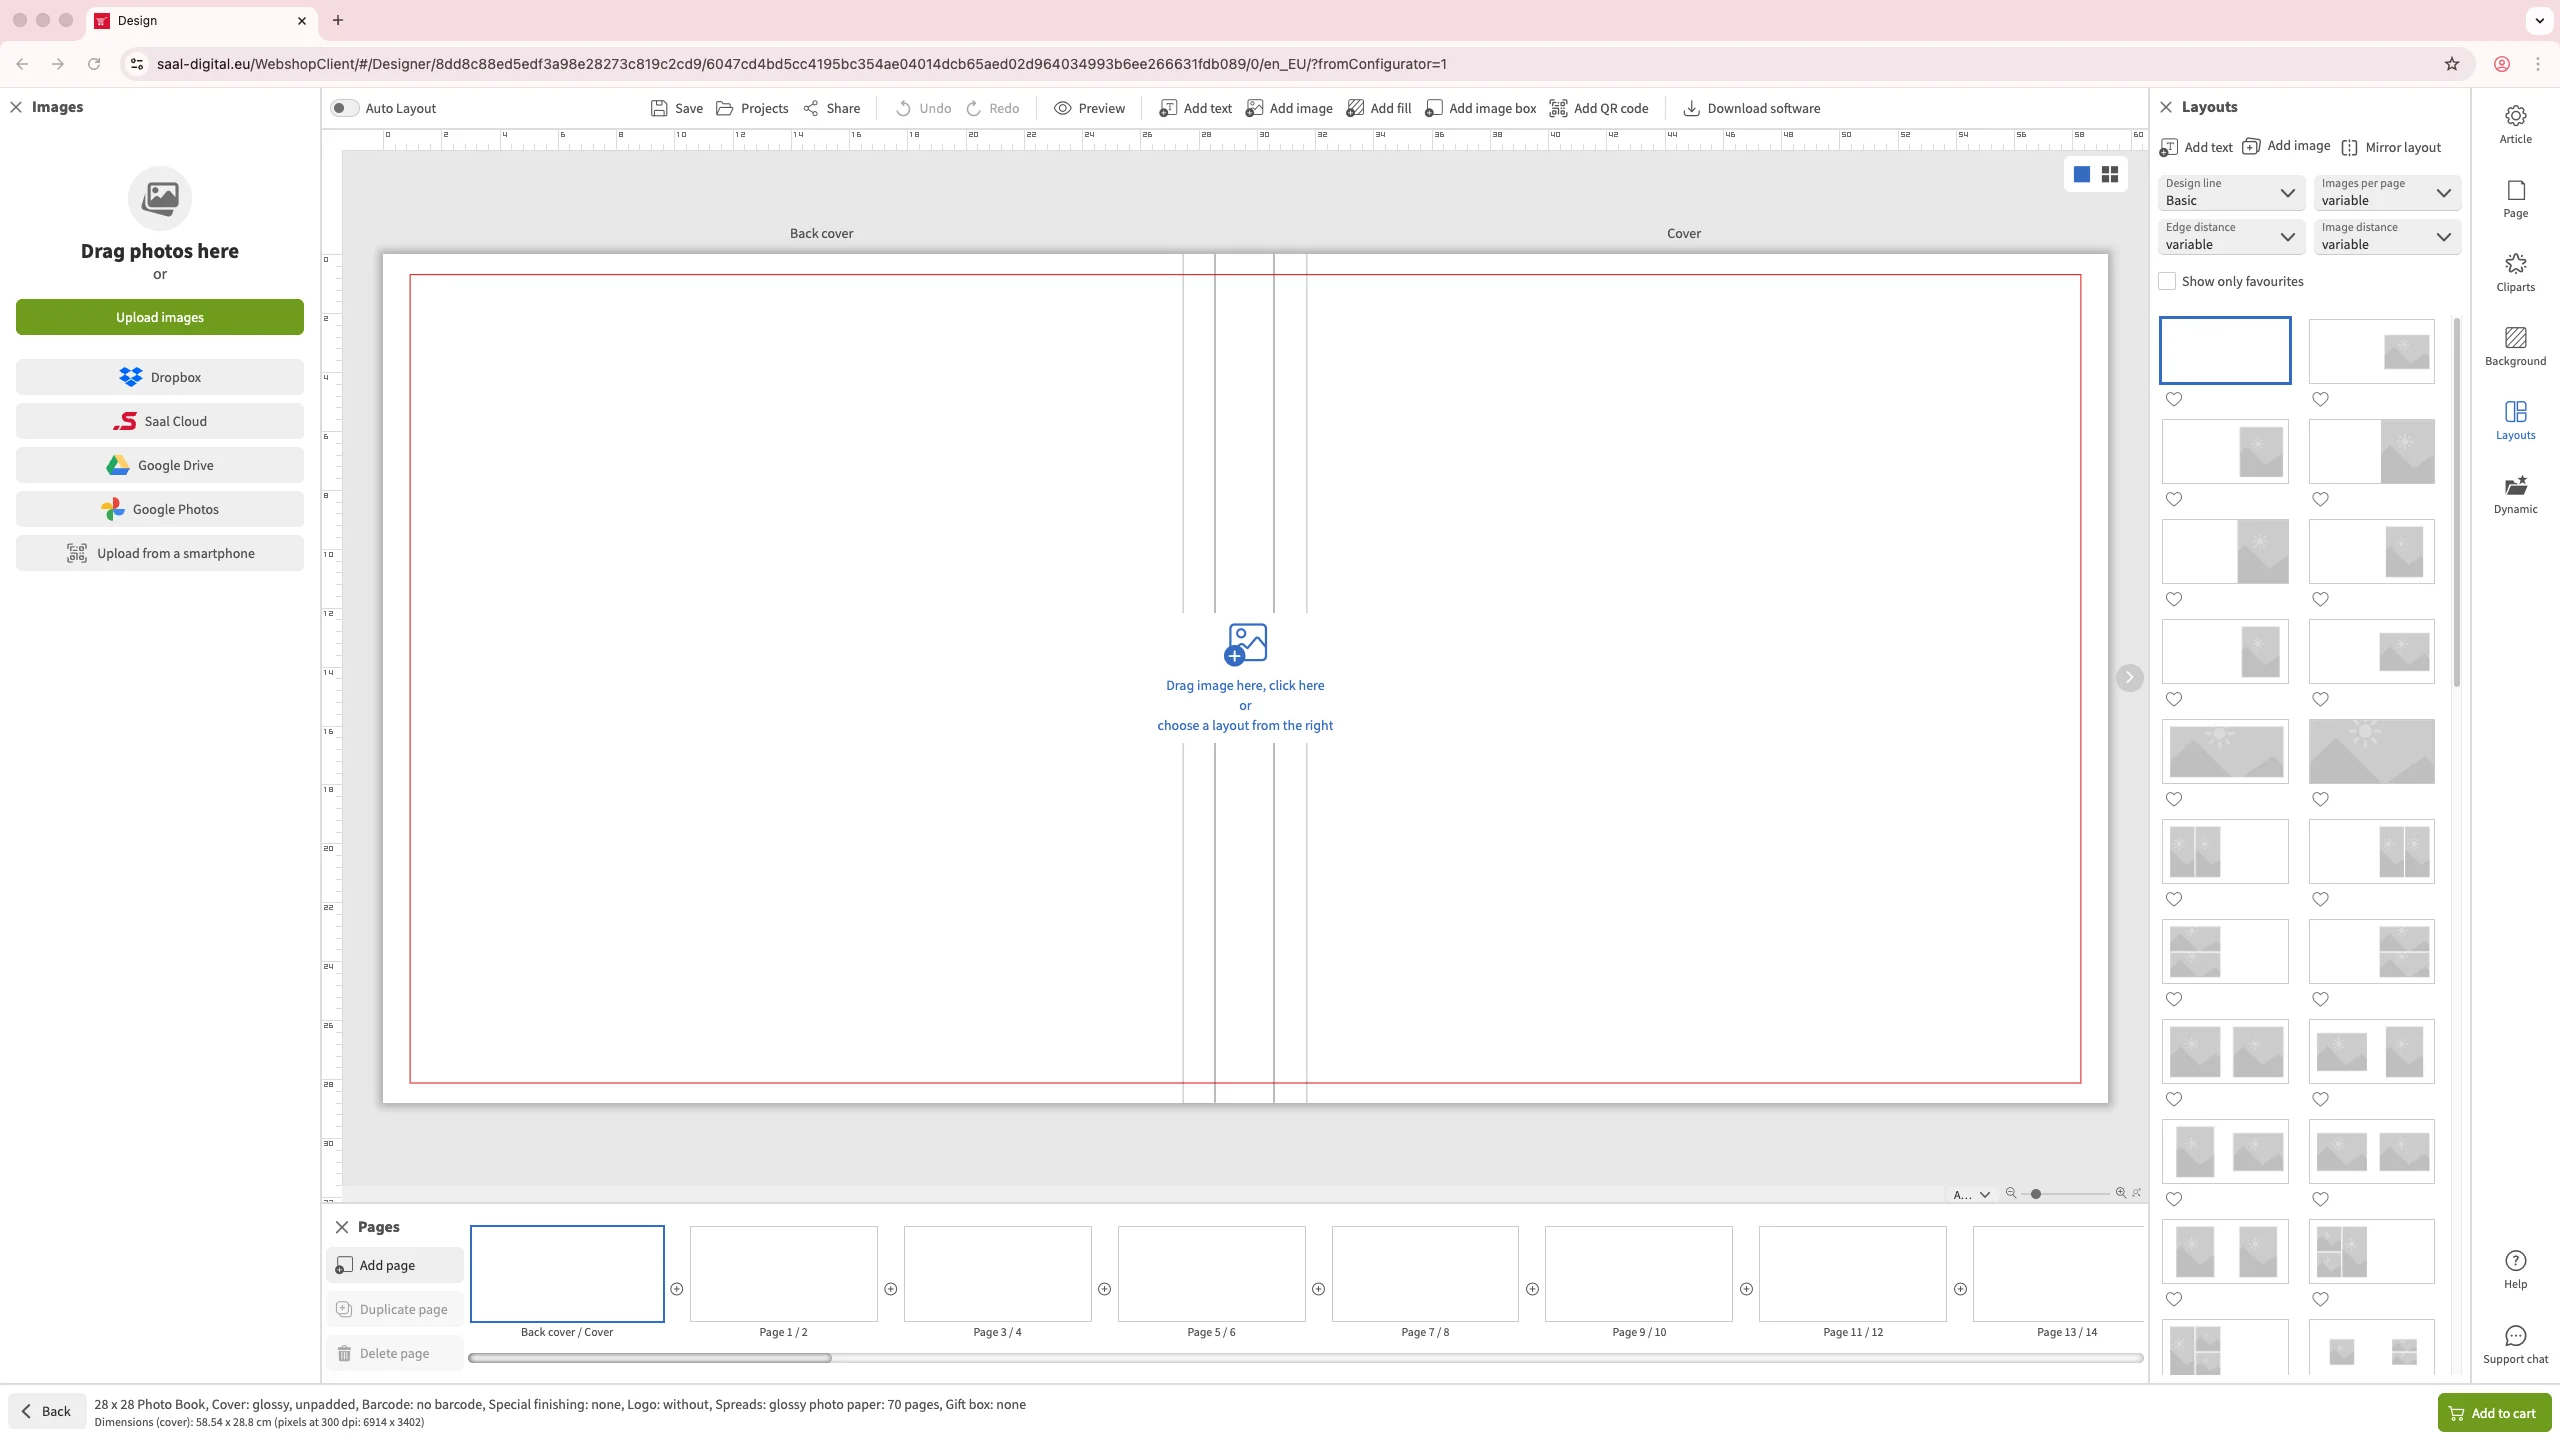Favourite the blank layout heart

[x=2174, y=399]
